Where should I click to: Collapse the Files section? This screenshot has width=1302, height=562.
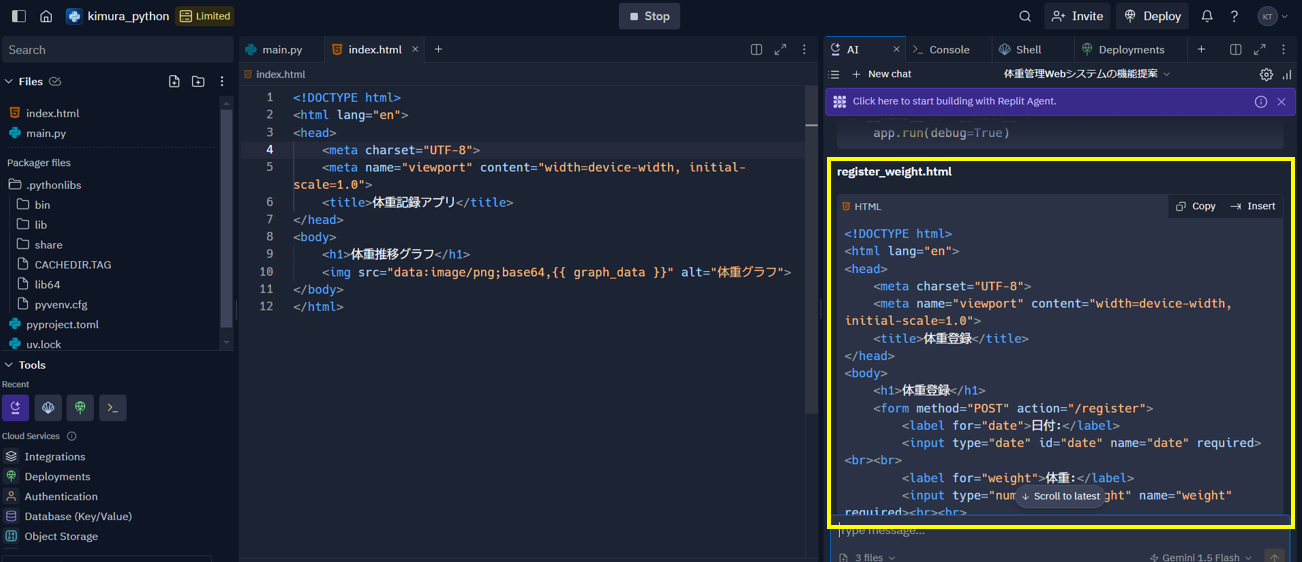9,82
